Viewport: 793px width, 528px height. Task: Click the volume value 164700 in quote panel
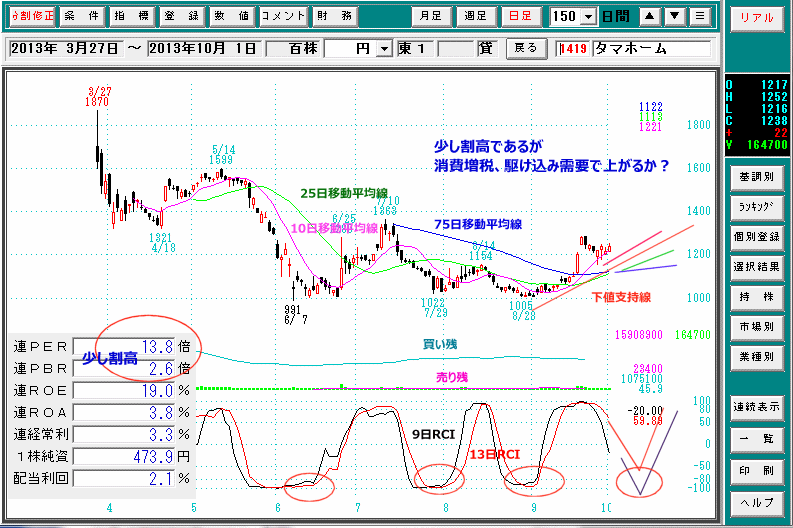point(767,145)
